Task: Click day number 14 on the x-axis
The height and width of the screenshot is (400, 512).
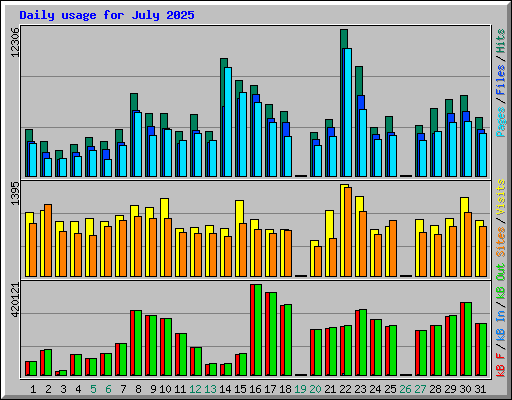Action: (225, 389)
